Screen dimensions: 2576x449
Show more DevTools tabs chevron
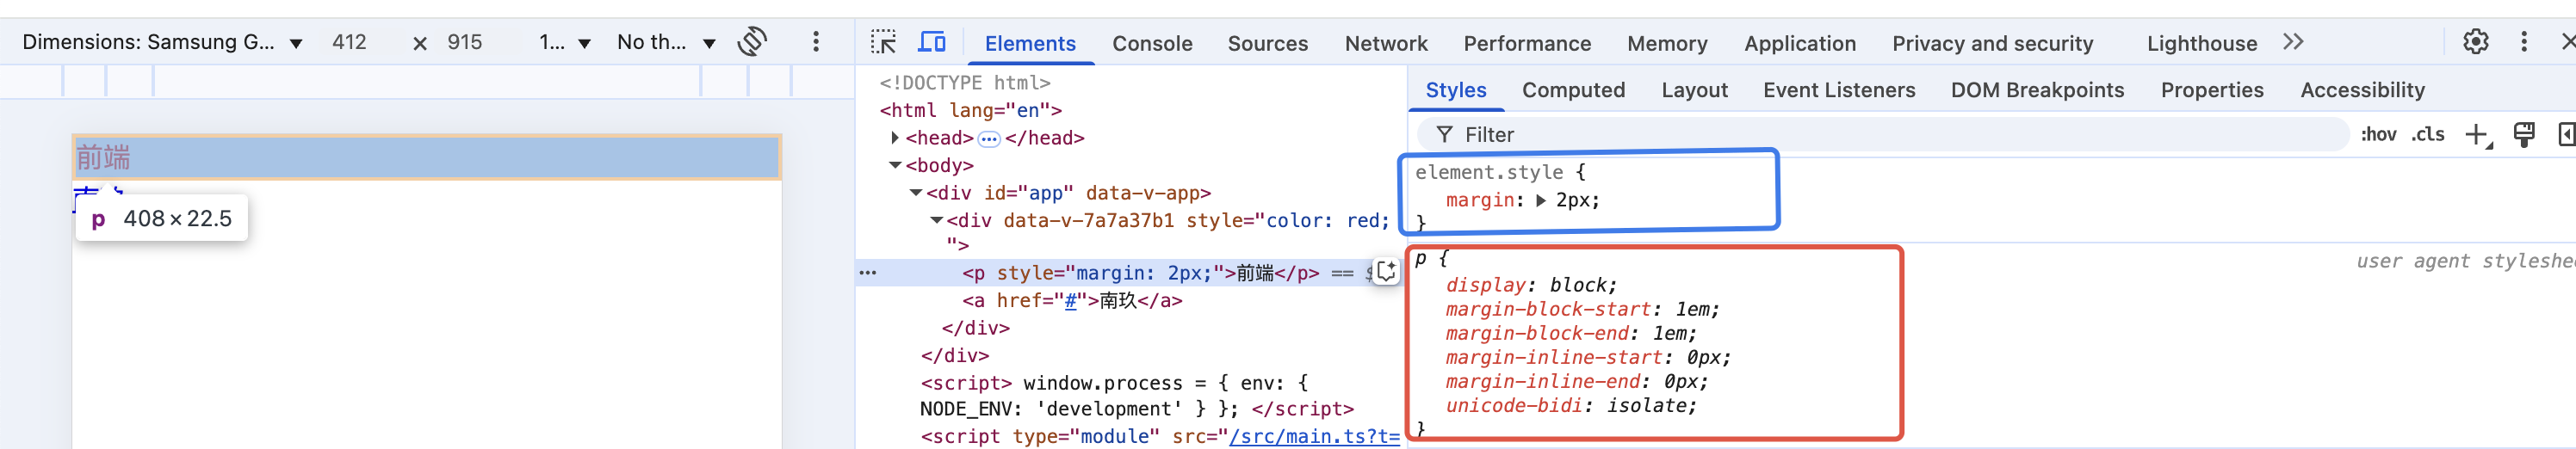[x=2293, y=42]
